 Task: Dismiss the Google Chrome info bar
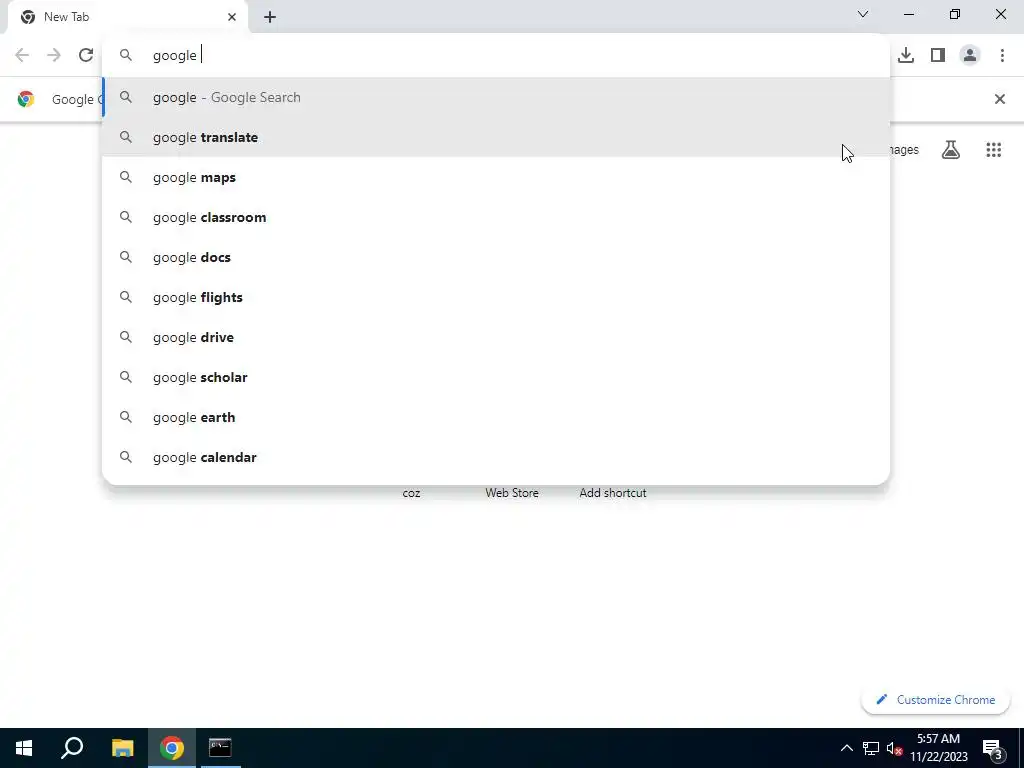[999, 99]
